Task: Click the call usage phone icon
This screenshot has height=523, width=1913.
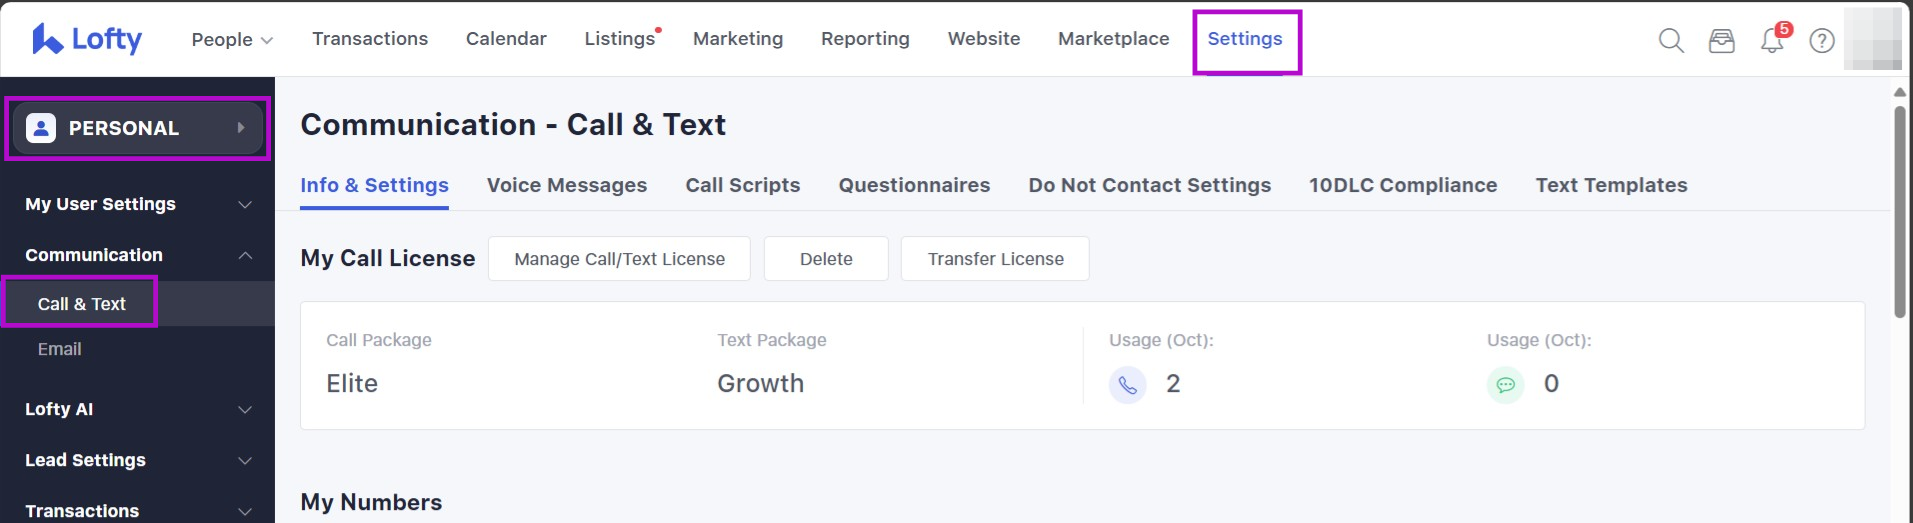Action: (1127, 385)
